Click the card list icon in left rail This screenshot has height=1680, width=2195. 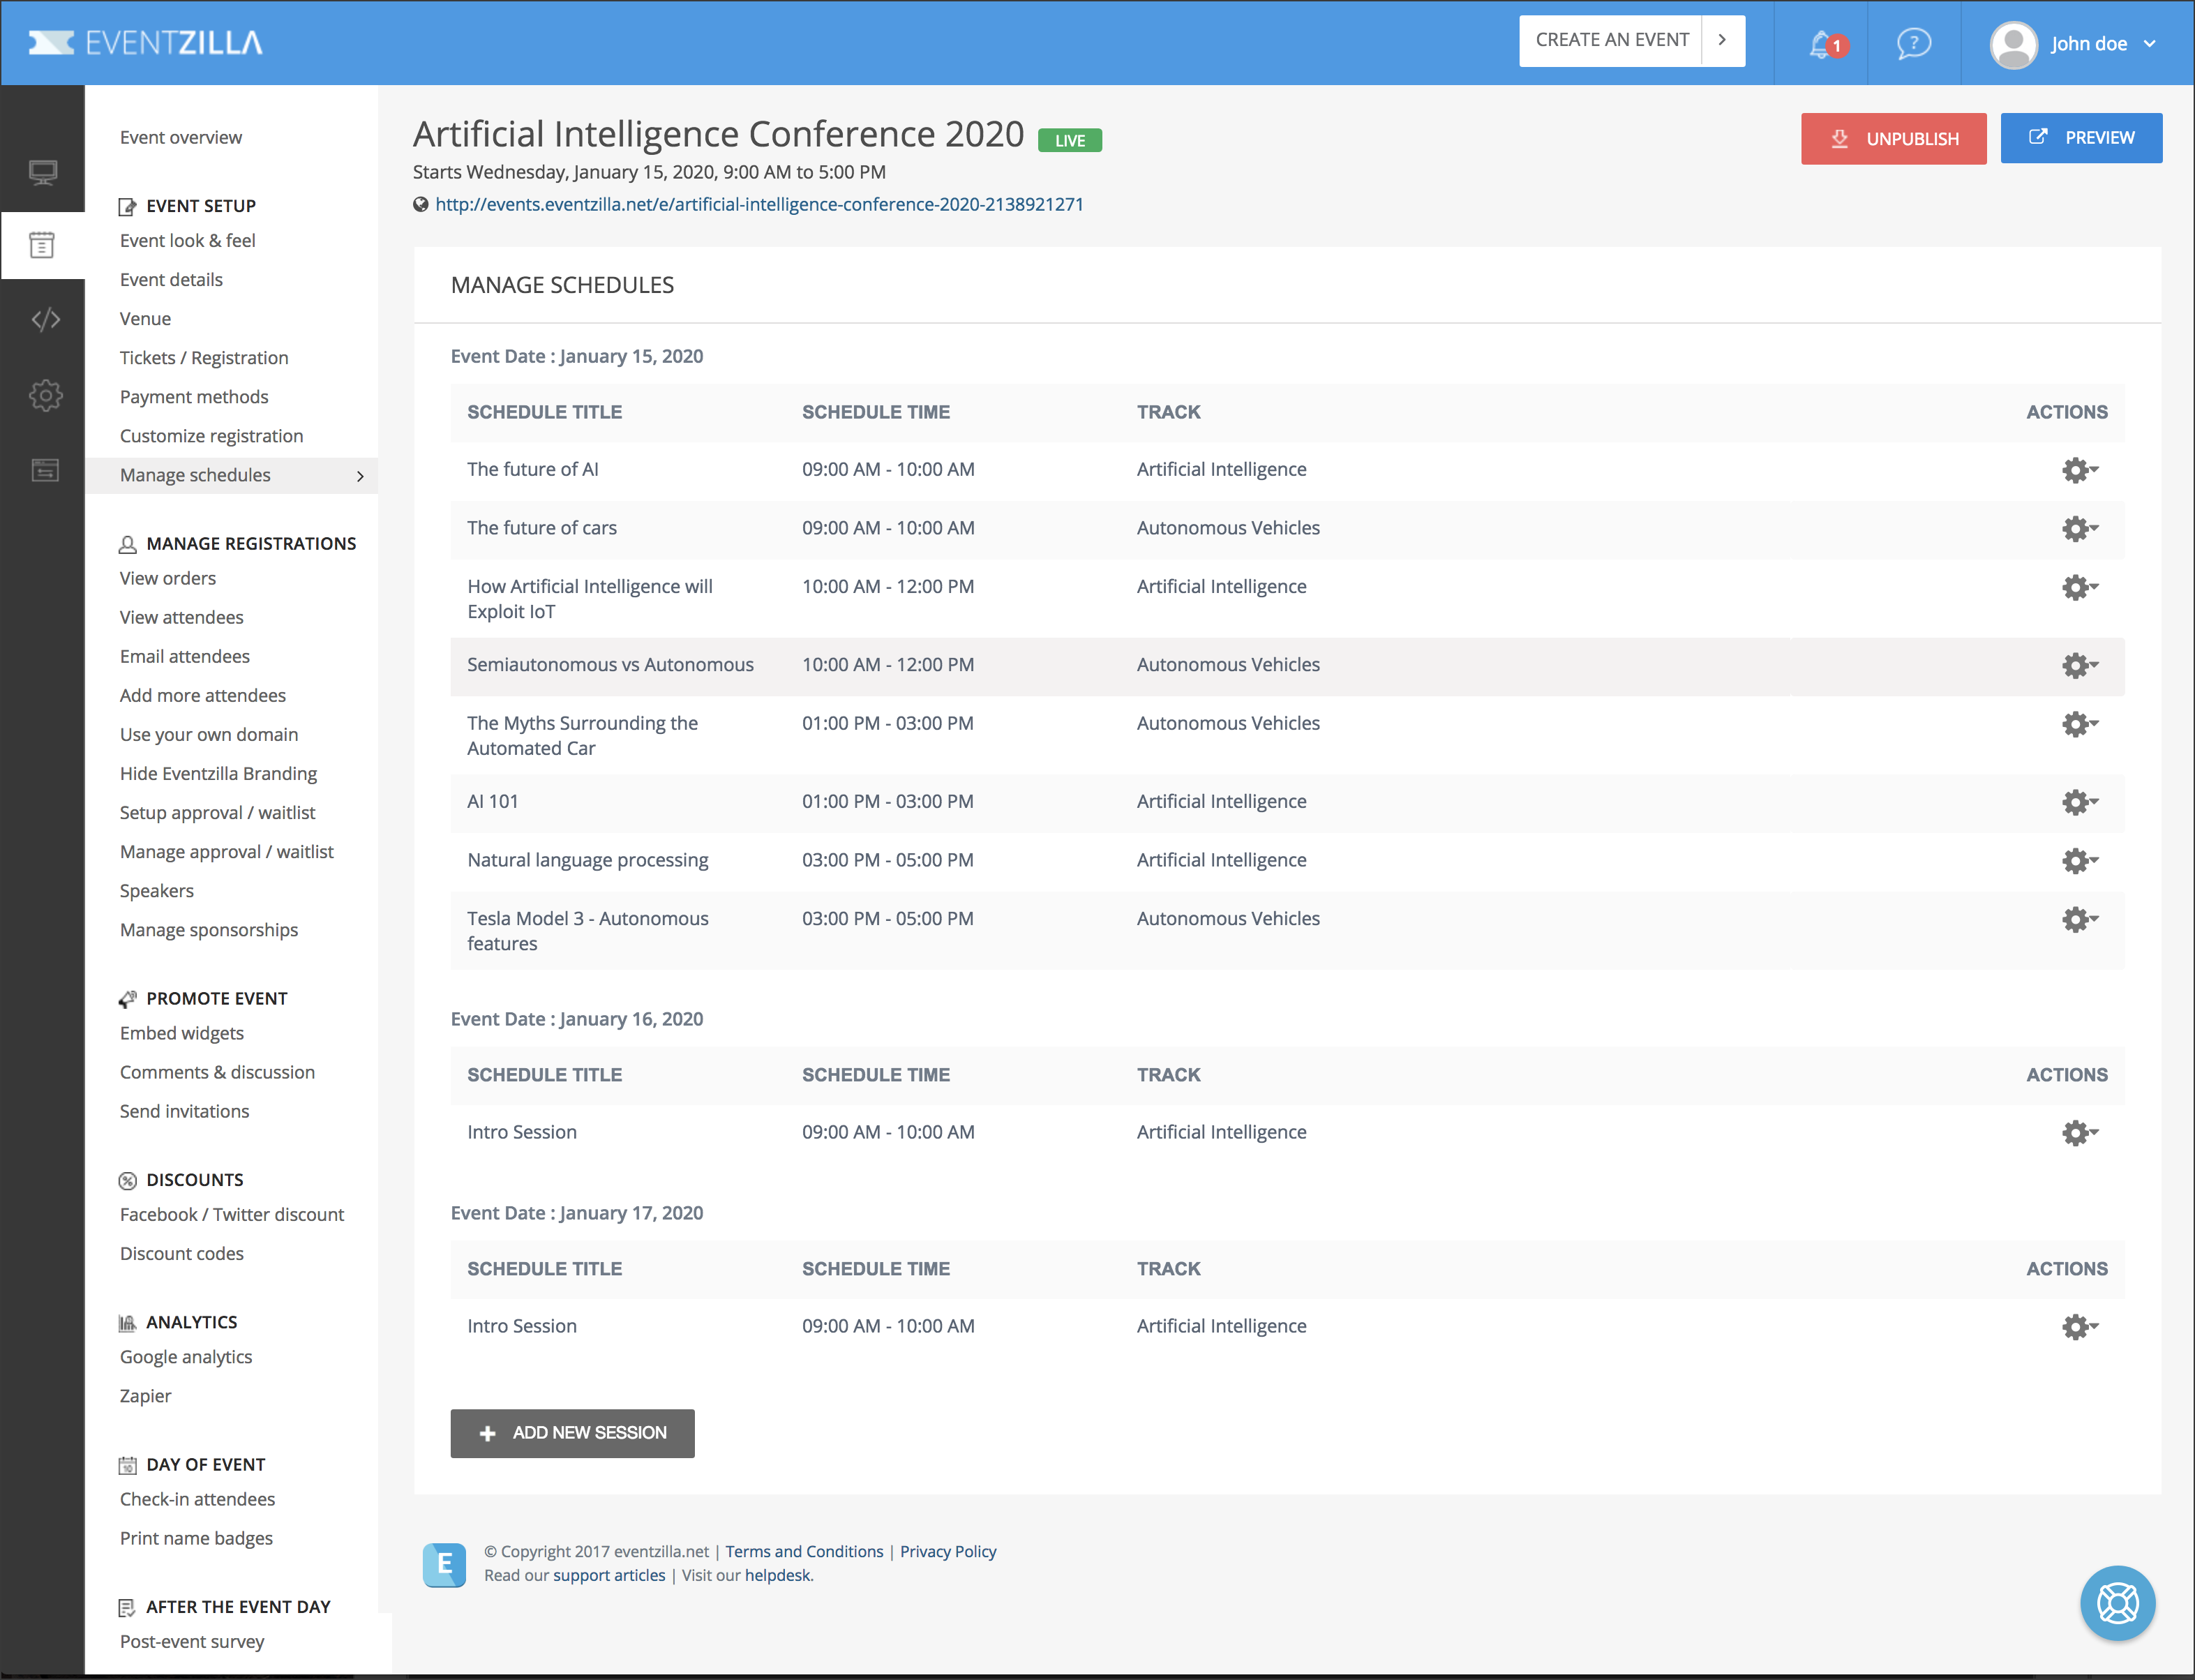tap(45, 470)
